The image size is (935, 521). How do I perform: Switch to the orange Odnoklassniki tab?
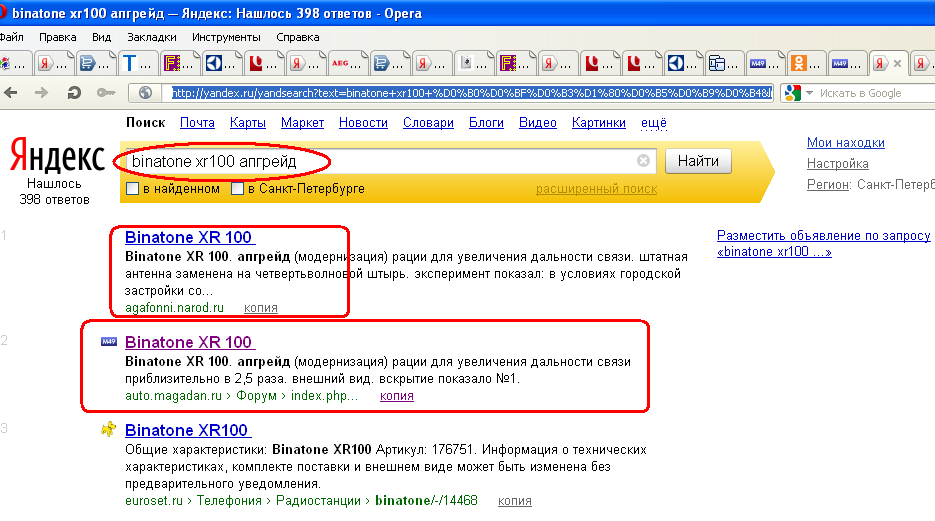click(799, 64)
